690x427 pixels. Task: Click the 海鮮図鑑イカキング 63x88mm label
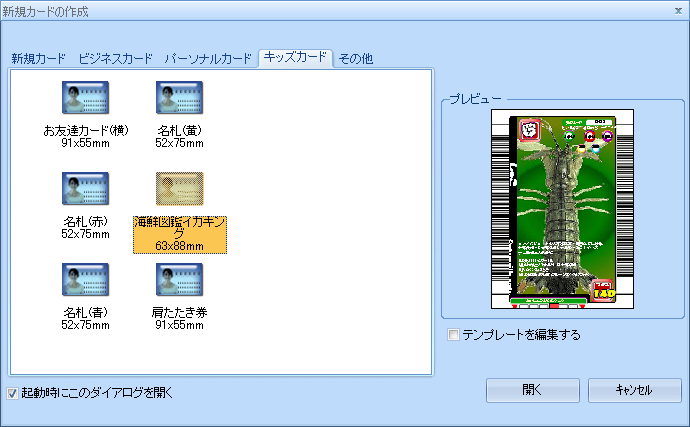click(x=180, y=235)
